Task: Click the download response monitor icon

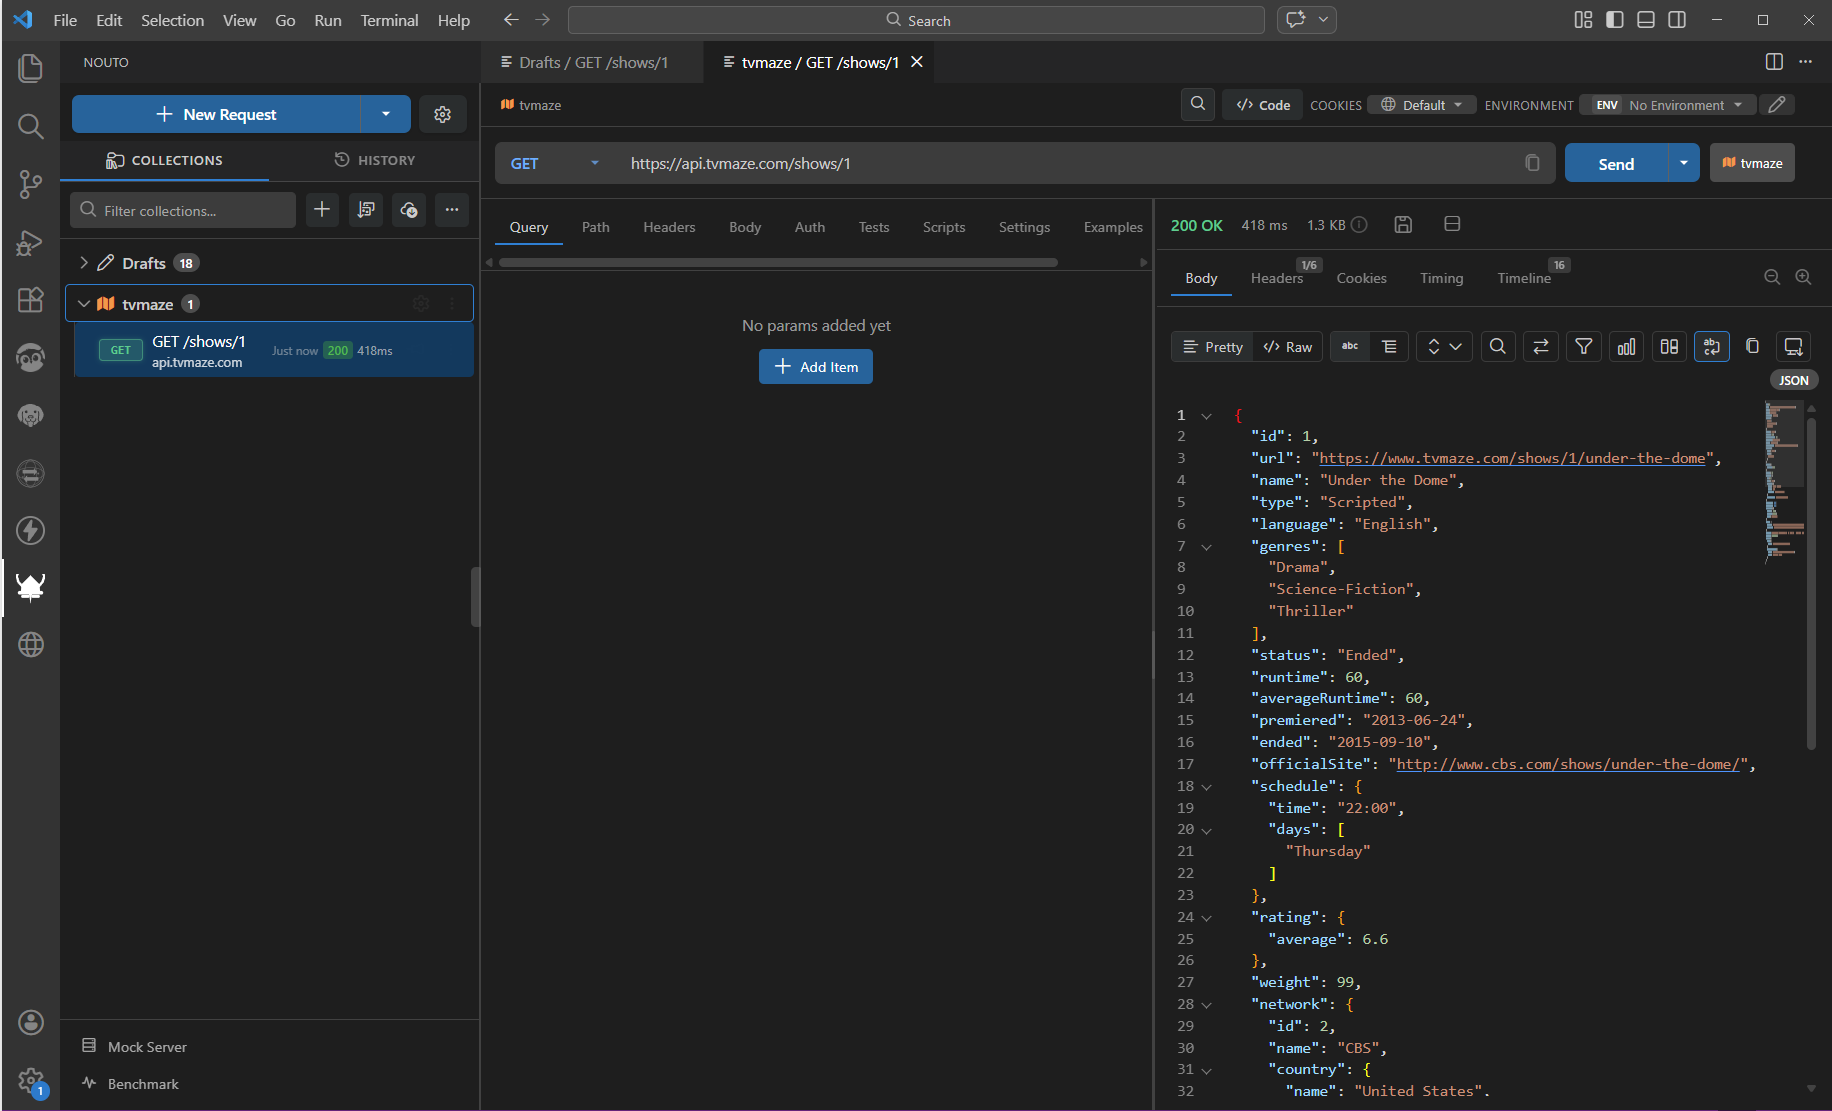Action: [x=1794, y=346]
